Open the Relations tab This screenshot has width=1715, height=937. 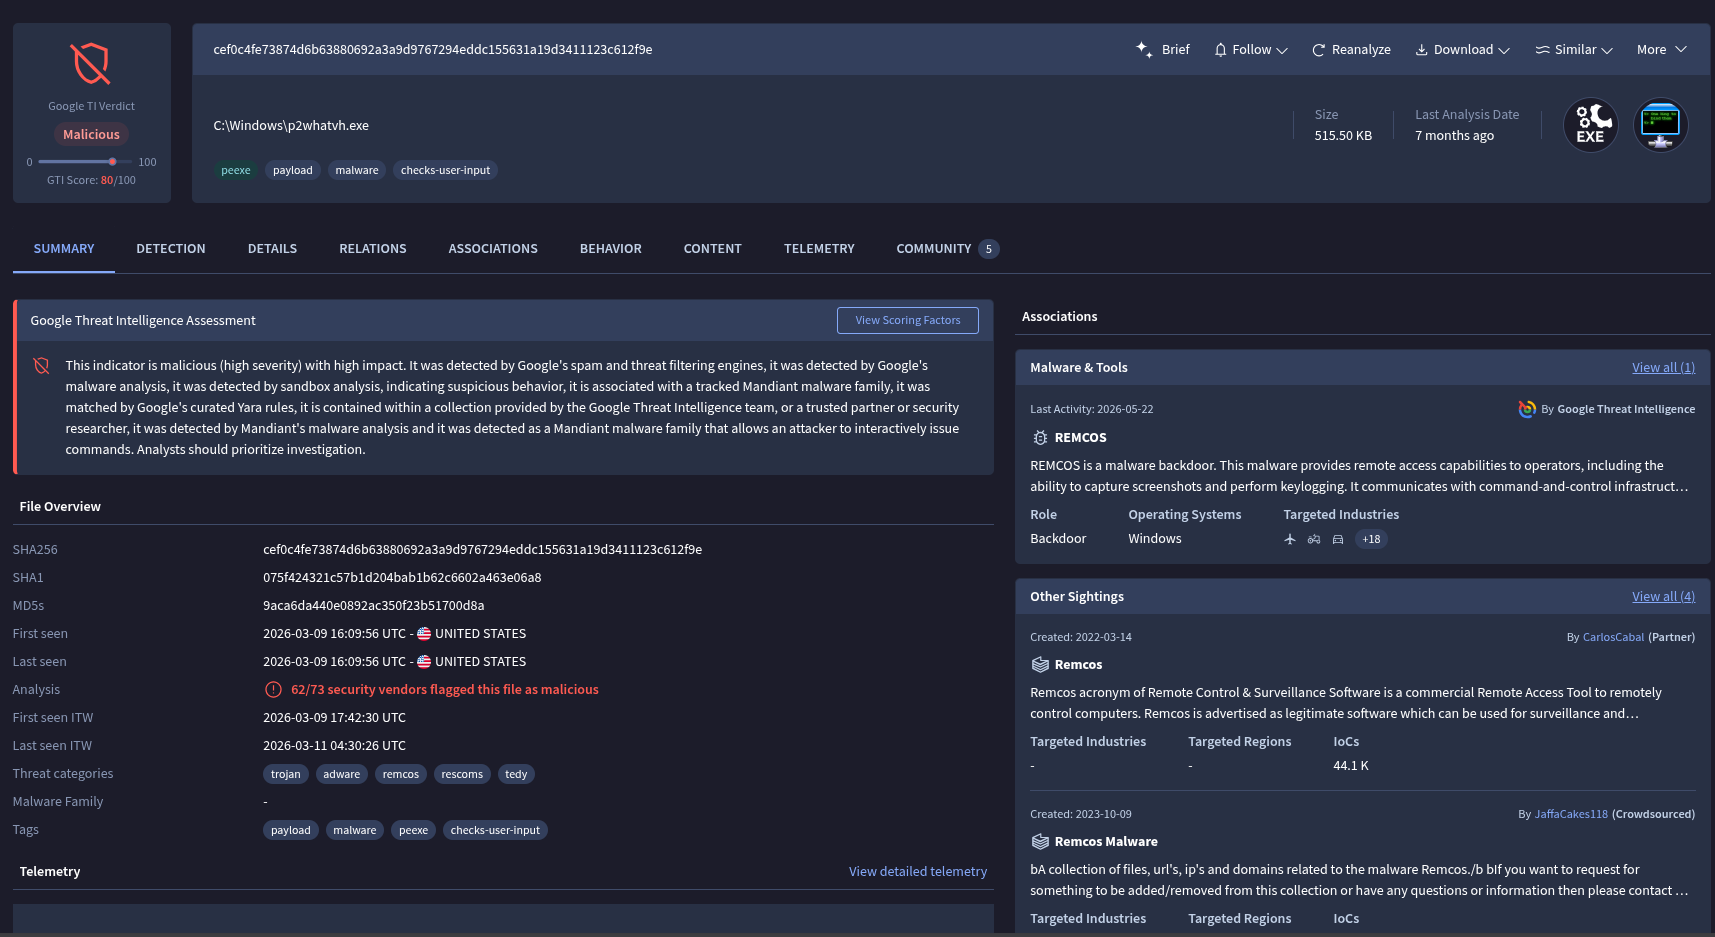click(373, 249)
